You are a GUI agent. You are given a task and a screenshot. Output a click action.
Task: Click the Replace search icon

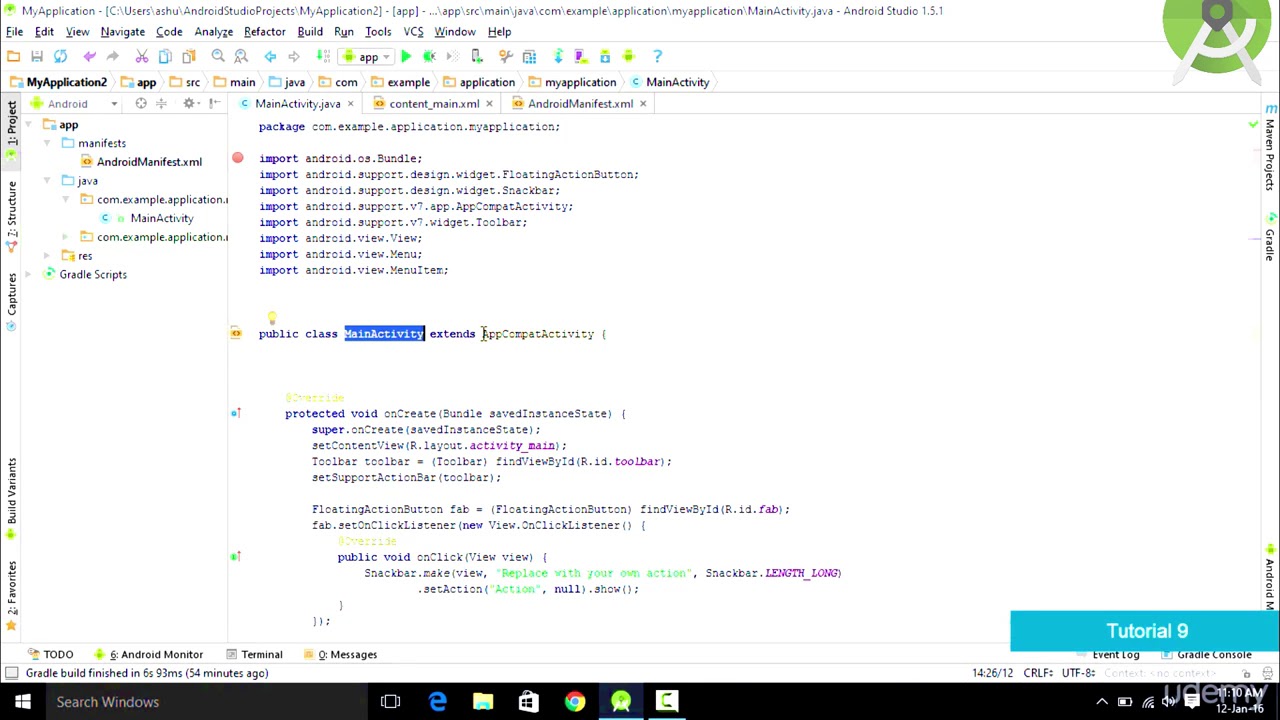pyautogui.click(x=241, y=57)
